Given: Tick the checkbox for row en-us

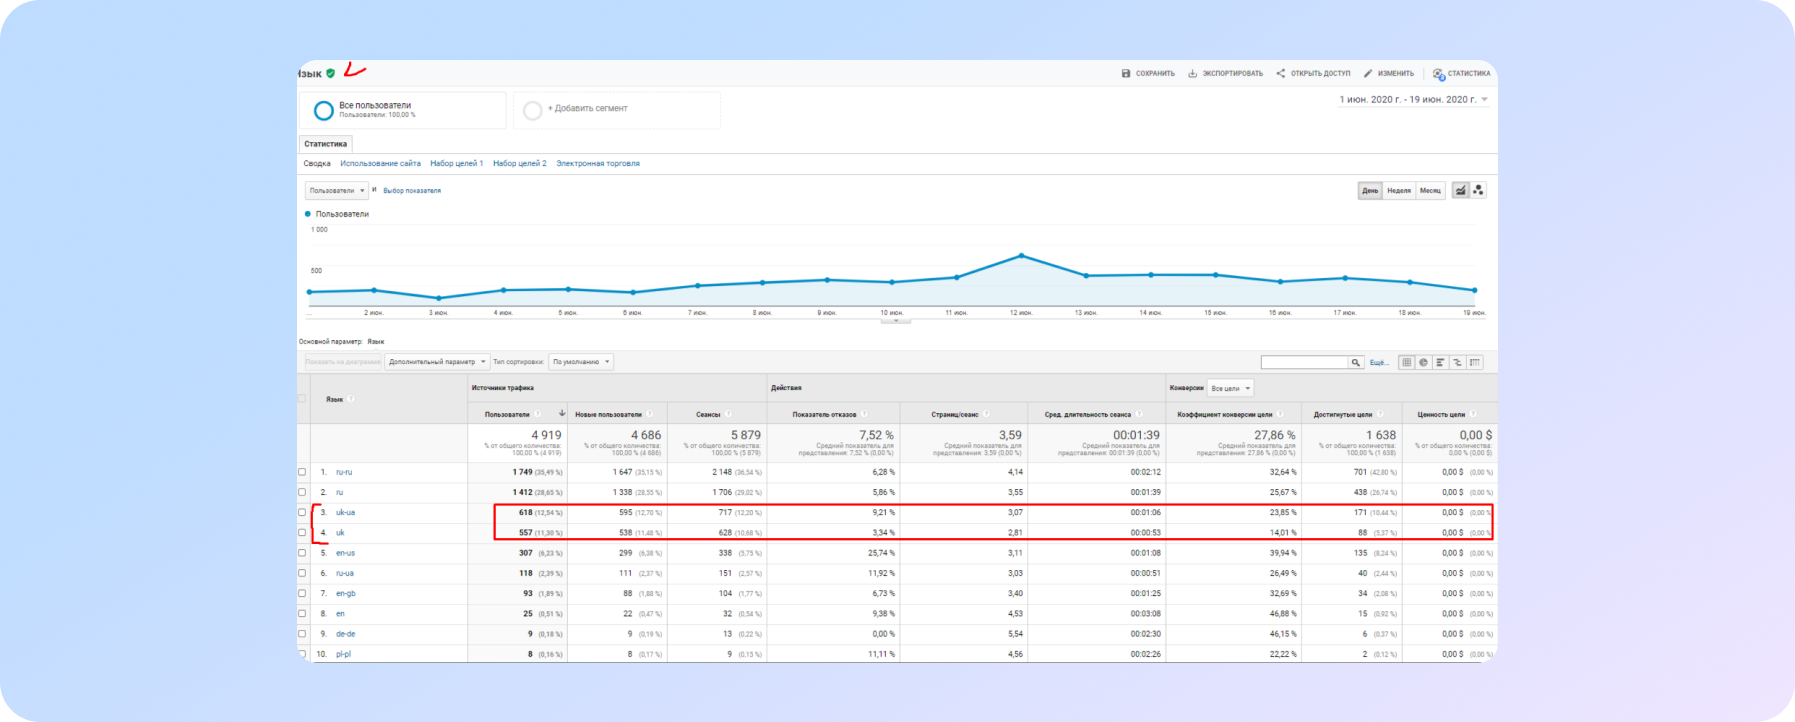Looking at the screenshot, I should [x=302, y=553].
